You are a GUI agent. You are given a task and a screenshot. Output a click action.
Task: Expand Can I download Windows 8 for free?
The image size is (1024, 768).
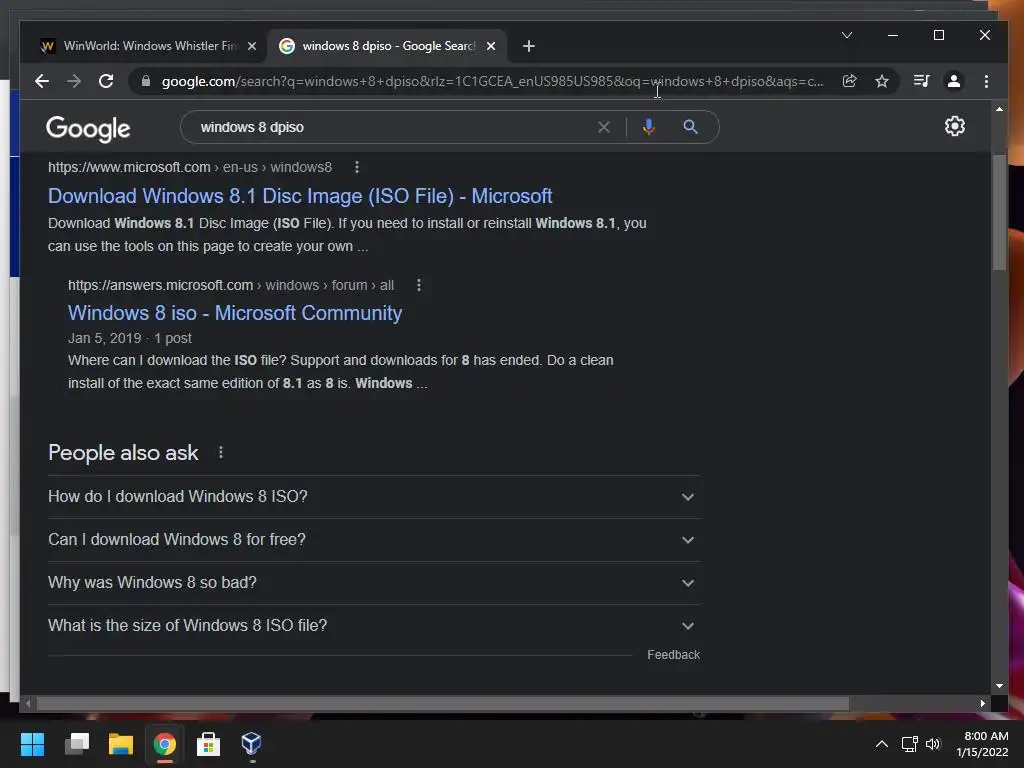(374, 540)
